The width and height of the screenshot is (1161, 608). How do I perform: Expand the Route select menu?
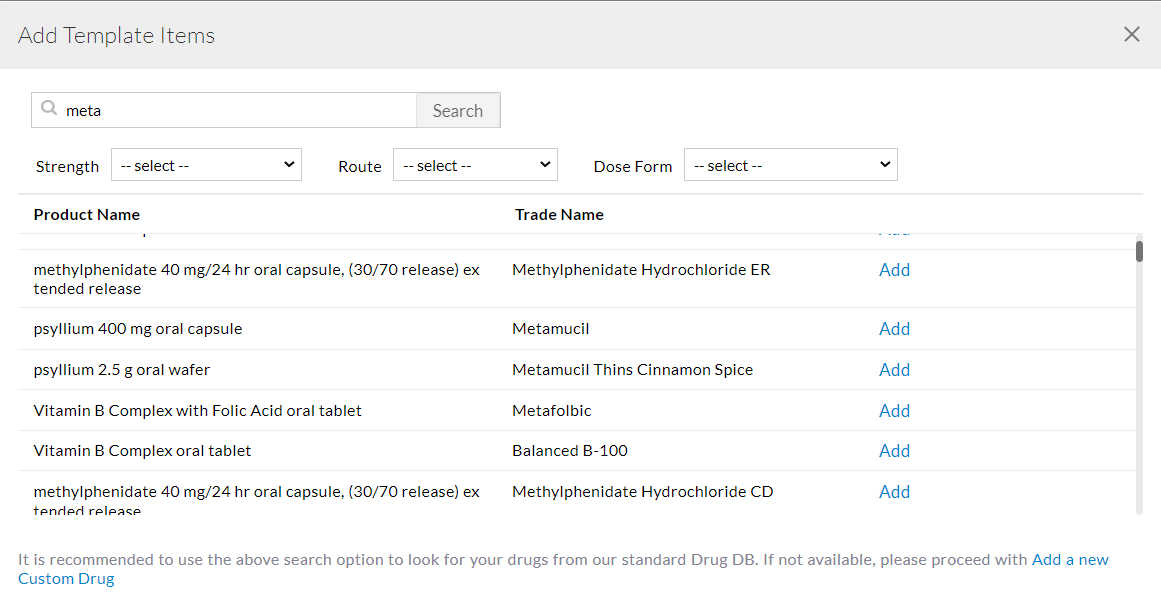point(475,165)
